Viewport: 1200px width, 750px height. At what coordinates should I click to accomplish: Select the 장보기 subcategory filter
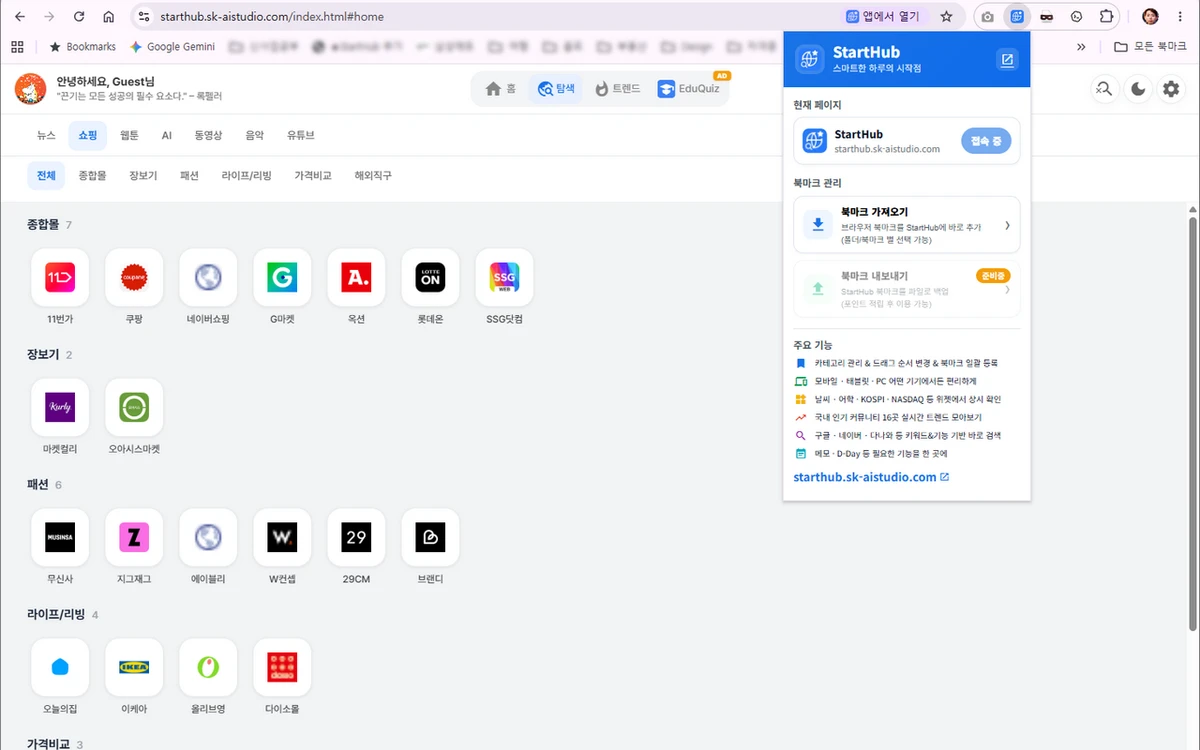click(143, 175)
